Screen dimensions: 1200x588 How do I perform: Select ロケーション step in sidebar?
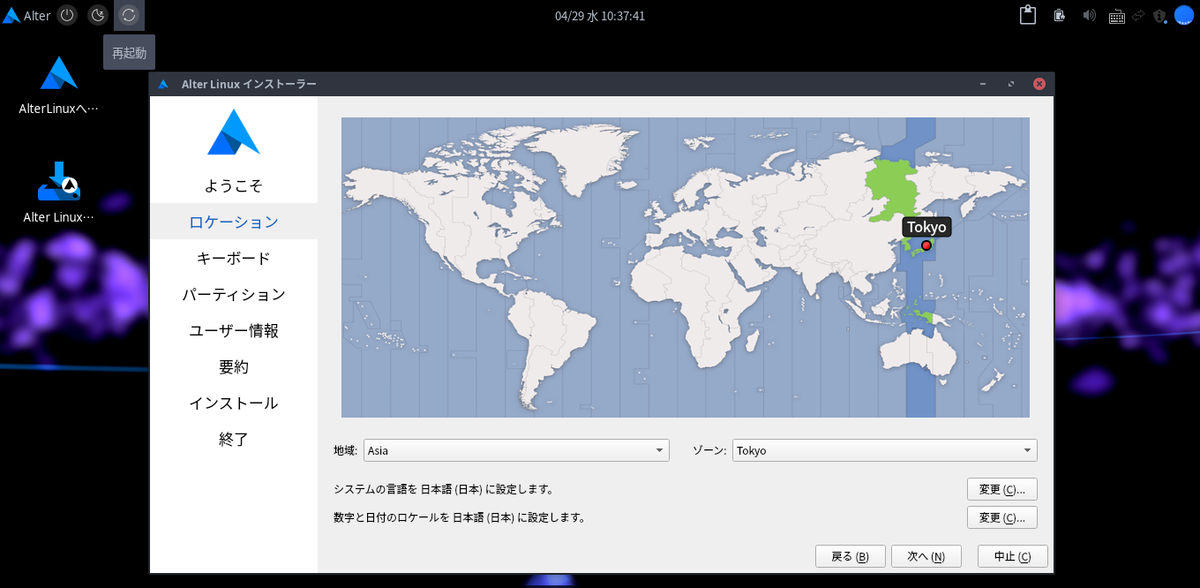(x=233, y=222)
